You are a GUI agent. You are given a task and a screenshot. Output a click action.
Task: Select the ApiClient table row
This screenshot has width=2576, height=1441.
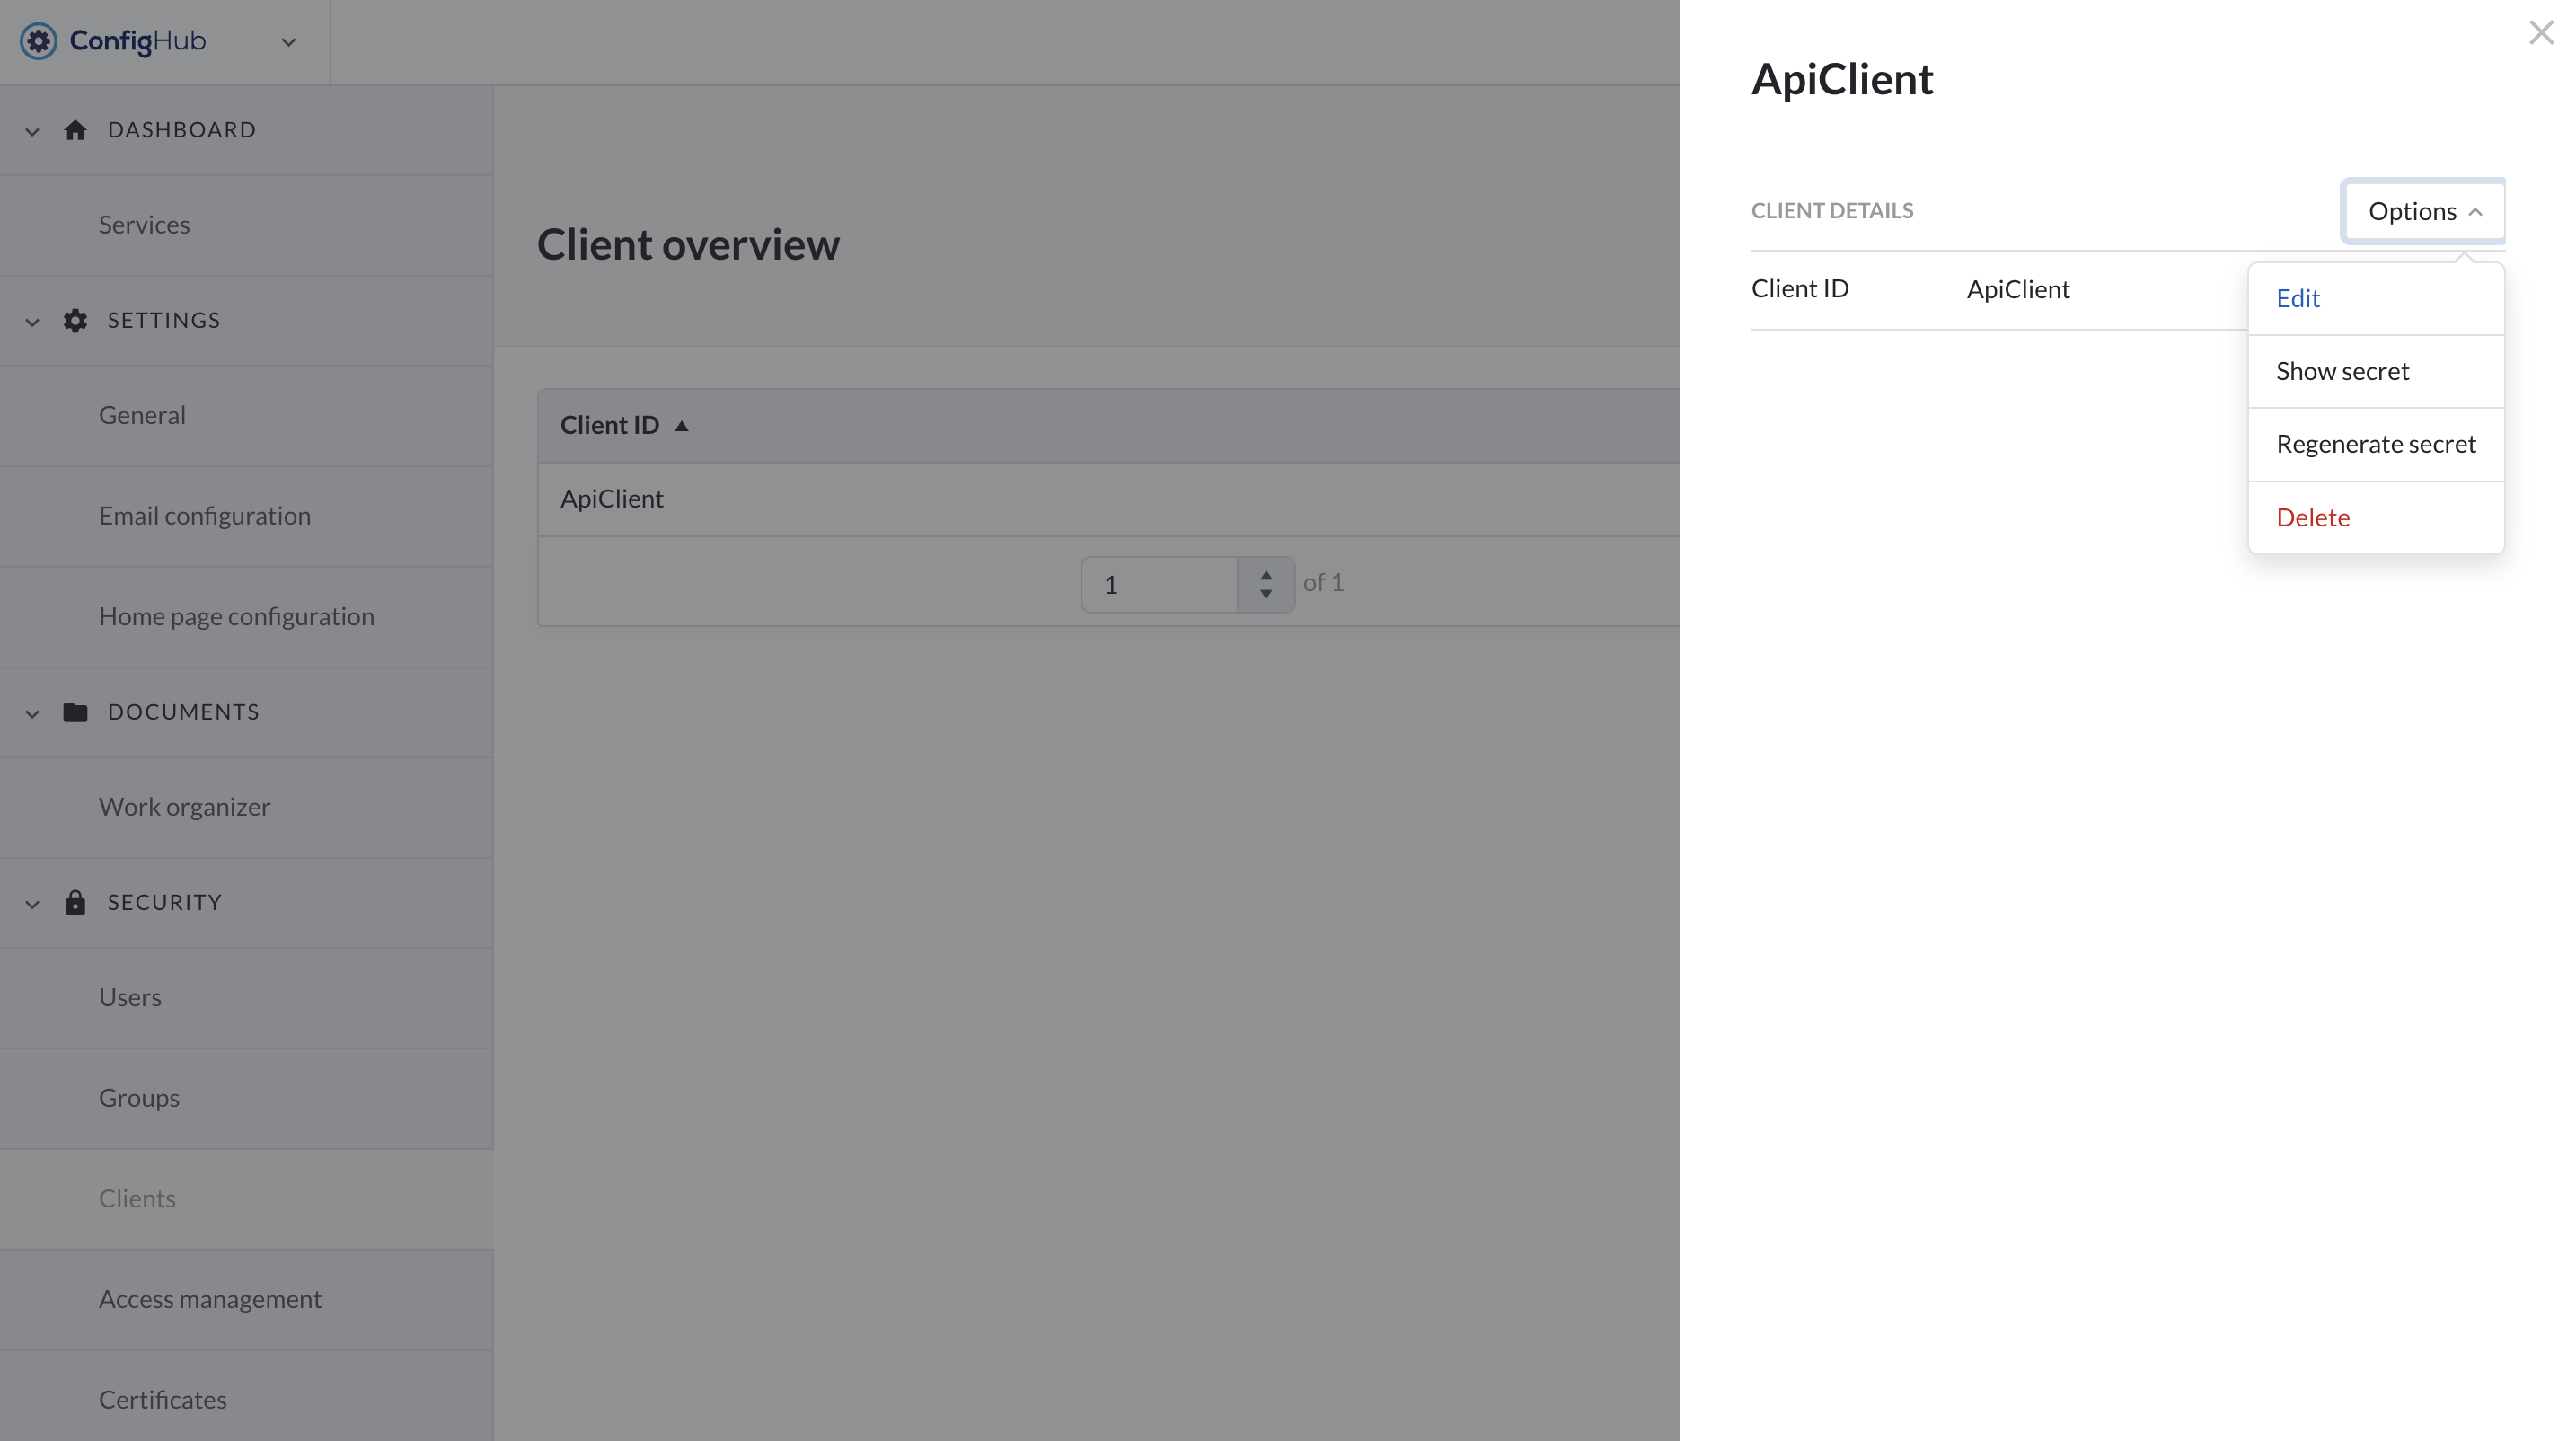(612, 499)
